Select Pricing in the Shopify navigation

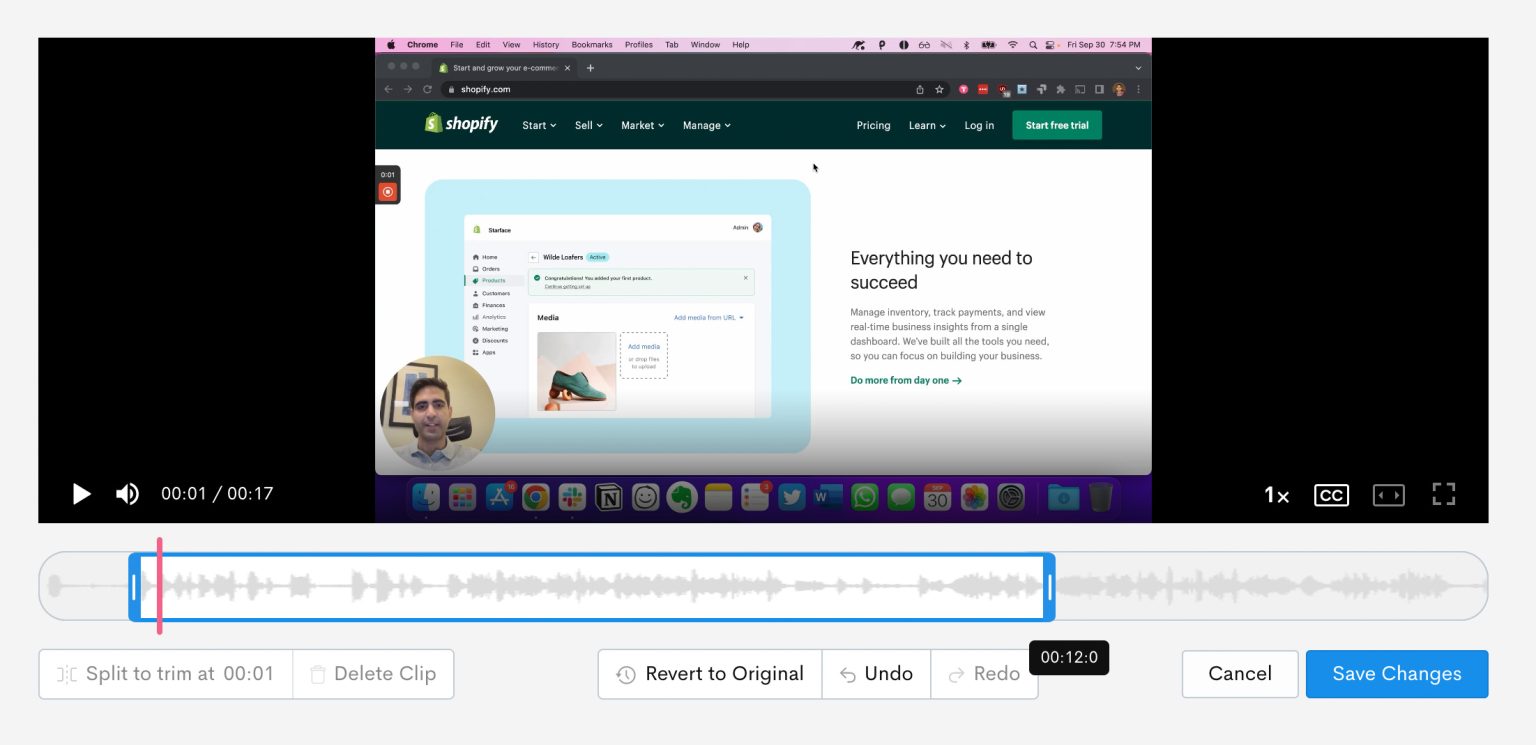coord(872,125)
